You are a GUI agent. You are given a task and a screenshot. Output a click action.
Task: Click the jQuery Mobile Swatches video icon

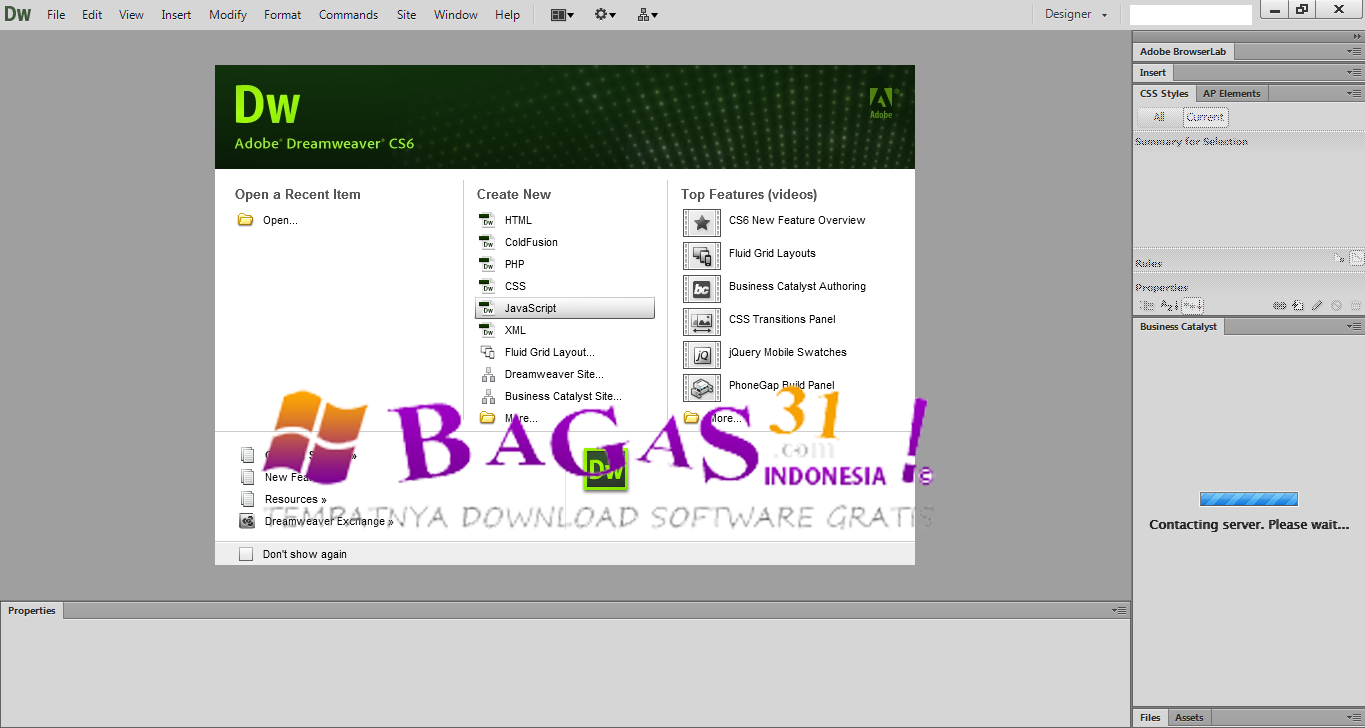[702, 355]
